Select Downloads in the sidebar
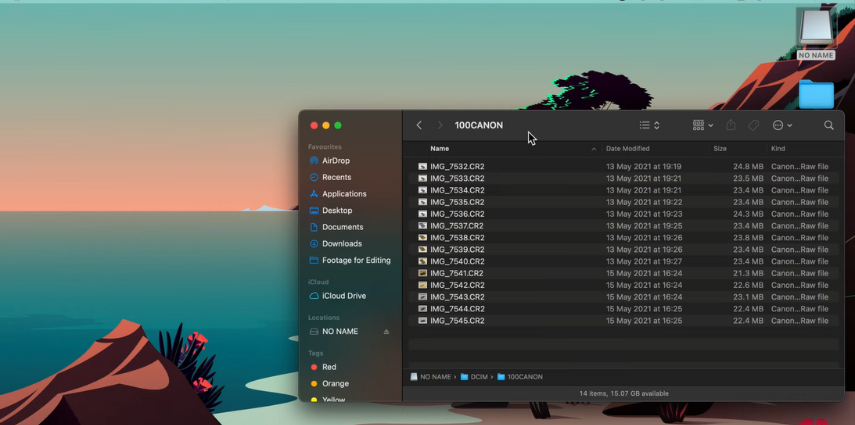 click(341, 243)
